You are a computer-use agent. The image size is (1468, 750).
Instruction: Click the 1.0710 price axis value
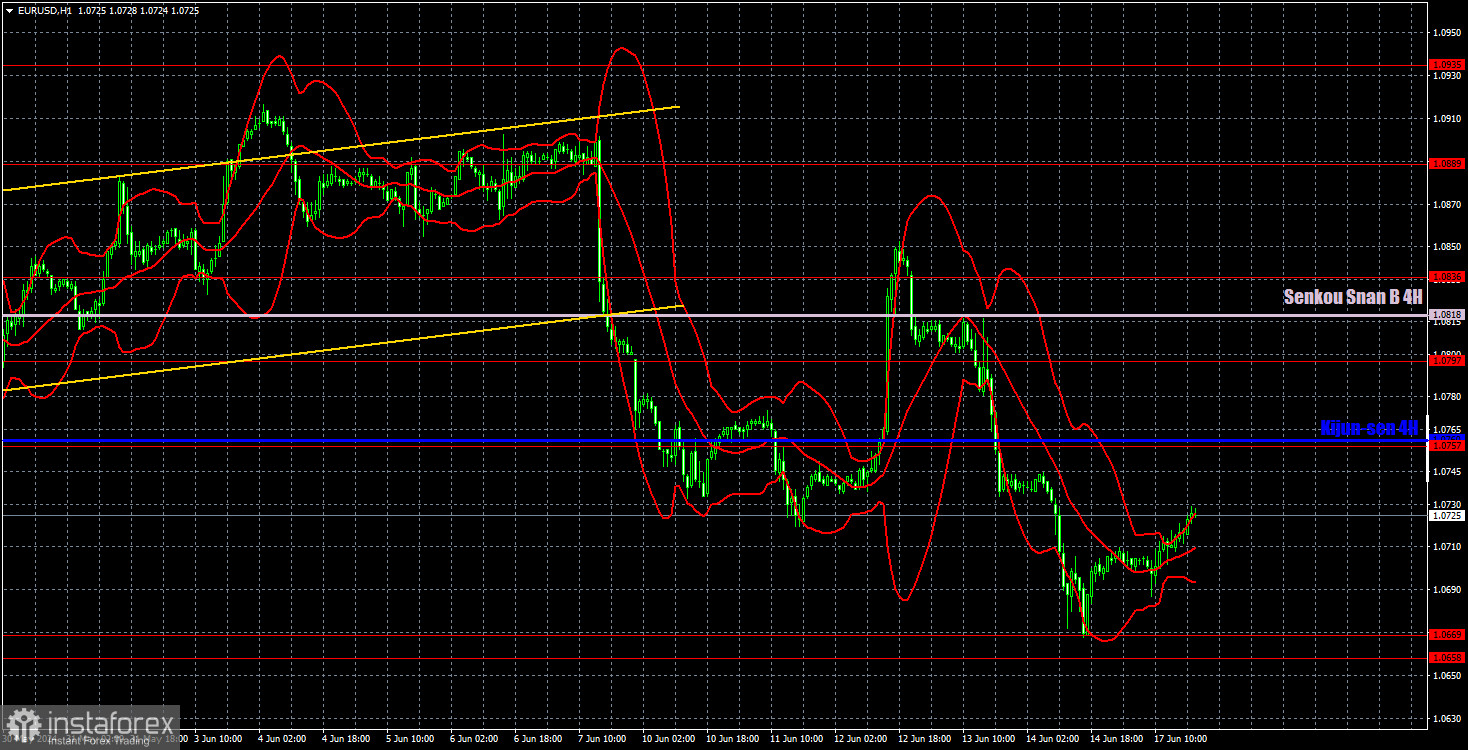pos(1446,546)
